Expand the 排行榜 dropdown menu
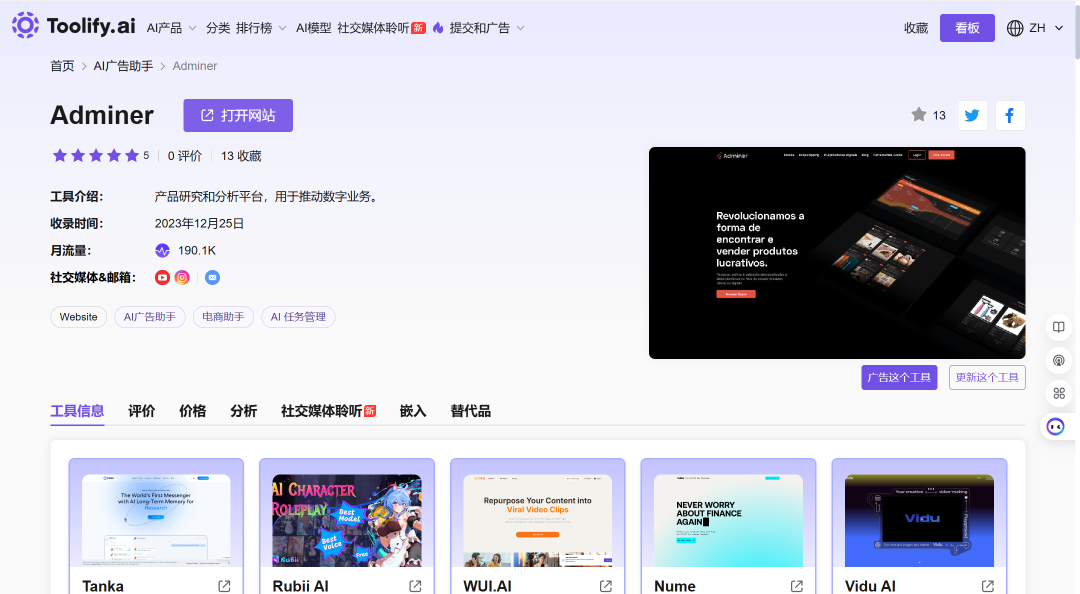Image resolution: width=1080 pixels, height=594 pixels. point(261,28)
